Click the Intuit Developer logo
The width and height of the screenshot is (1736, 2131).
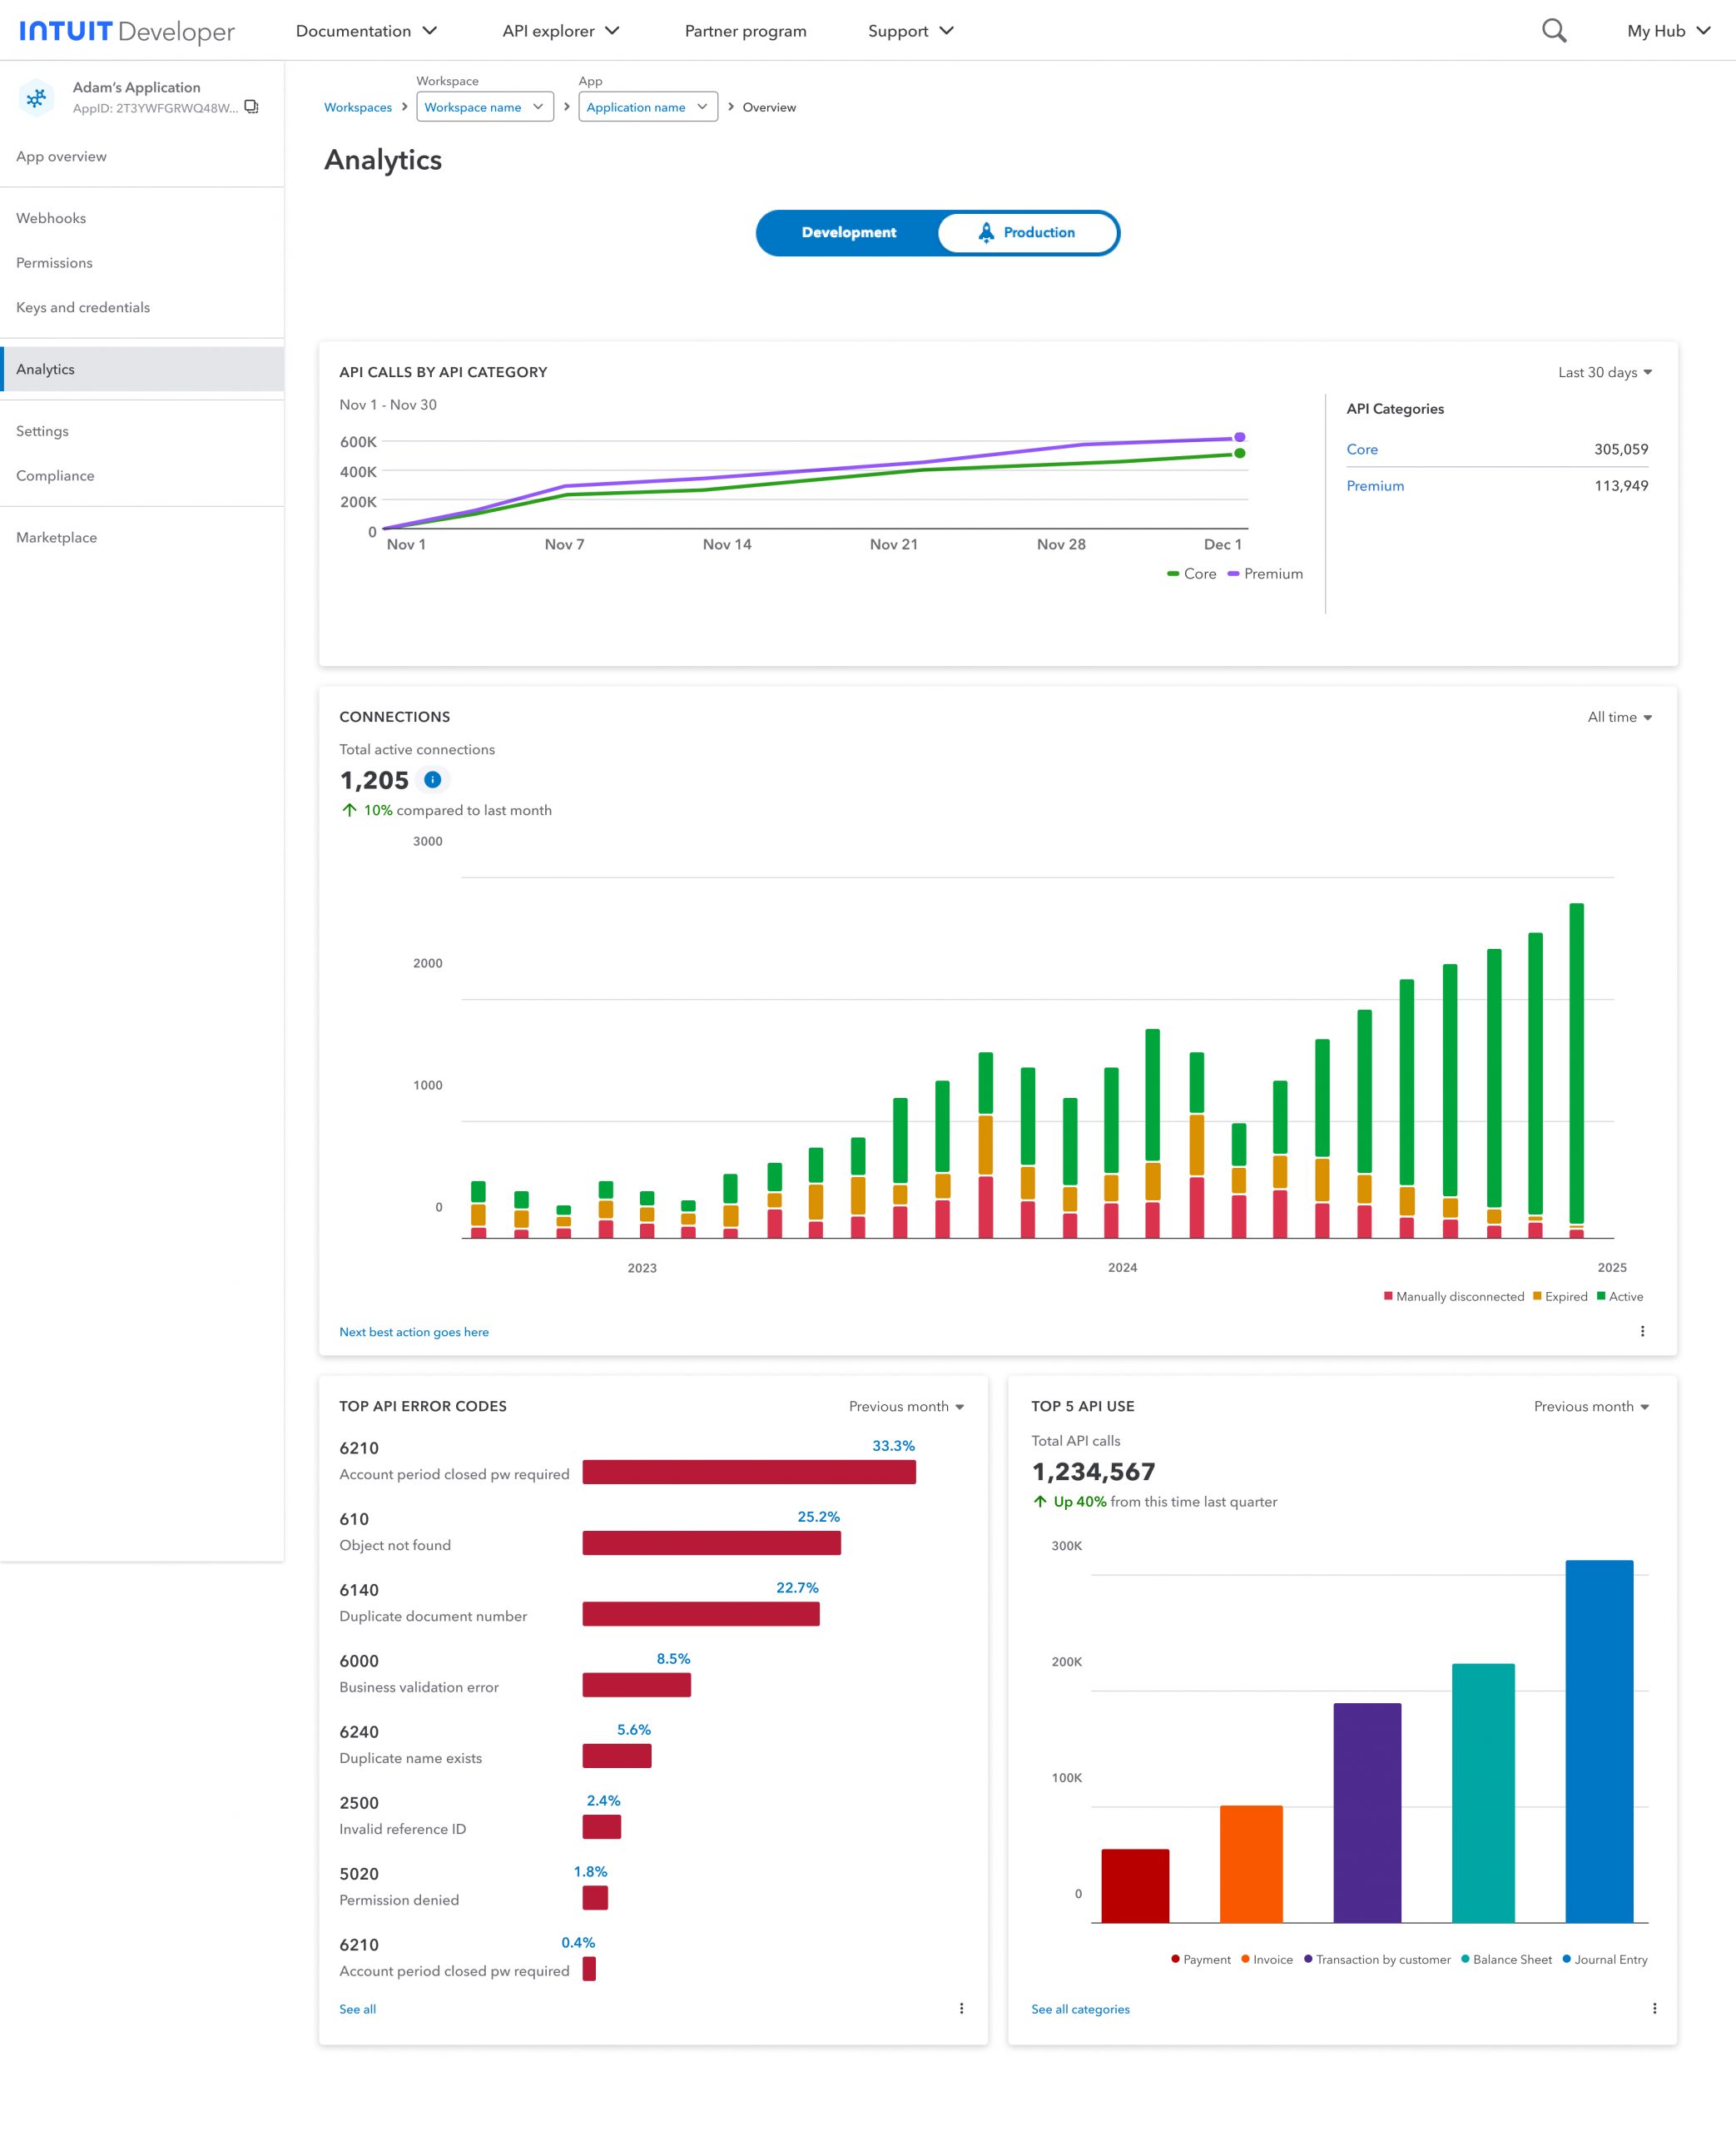127,31
